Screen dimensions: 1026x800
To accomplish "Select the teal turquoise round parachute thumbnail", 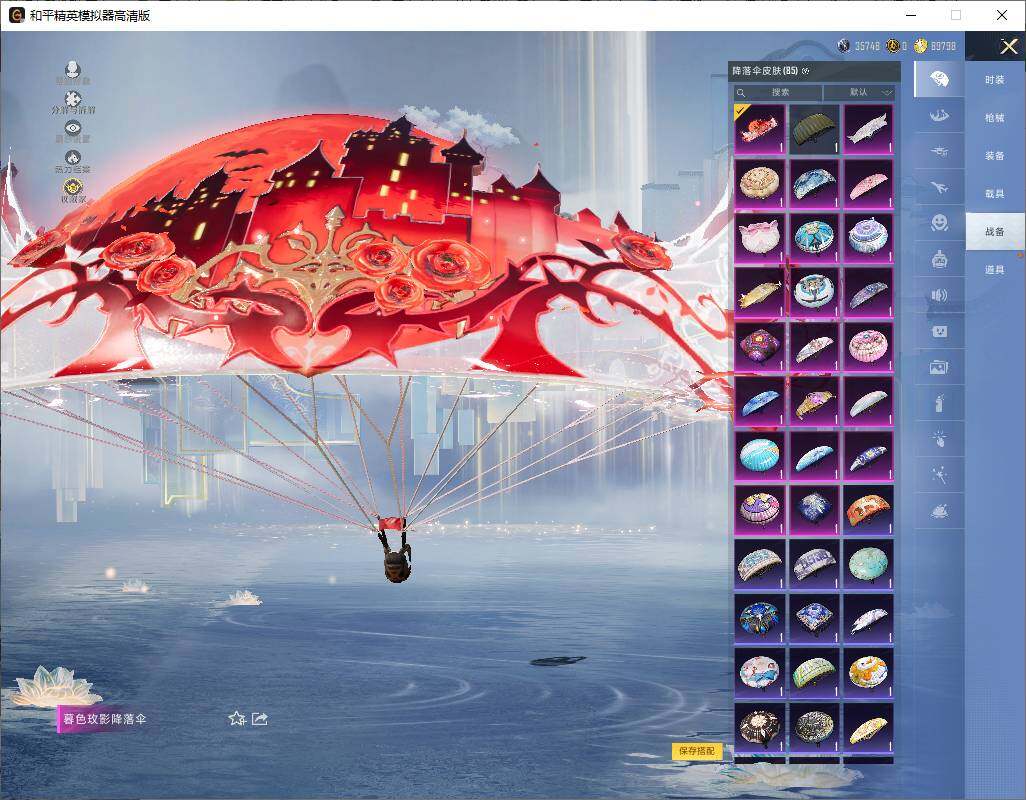I will point(868,564).
